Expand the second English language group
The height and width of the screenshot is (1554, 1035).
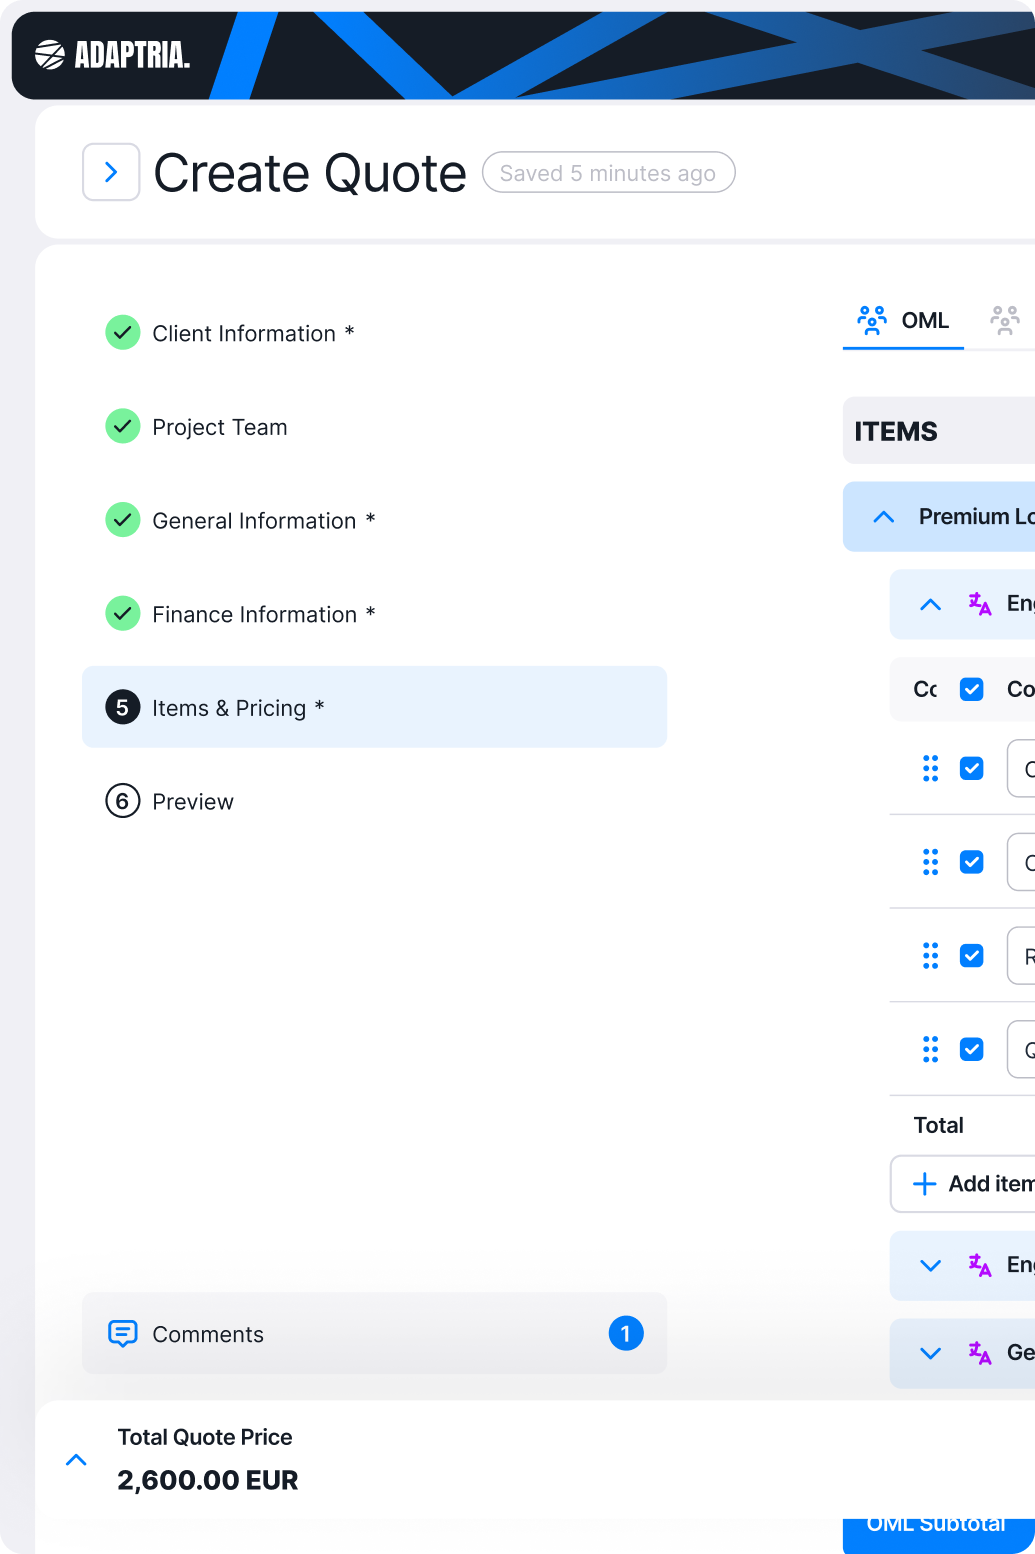930,1265
